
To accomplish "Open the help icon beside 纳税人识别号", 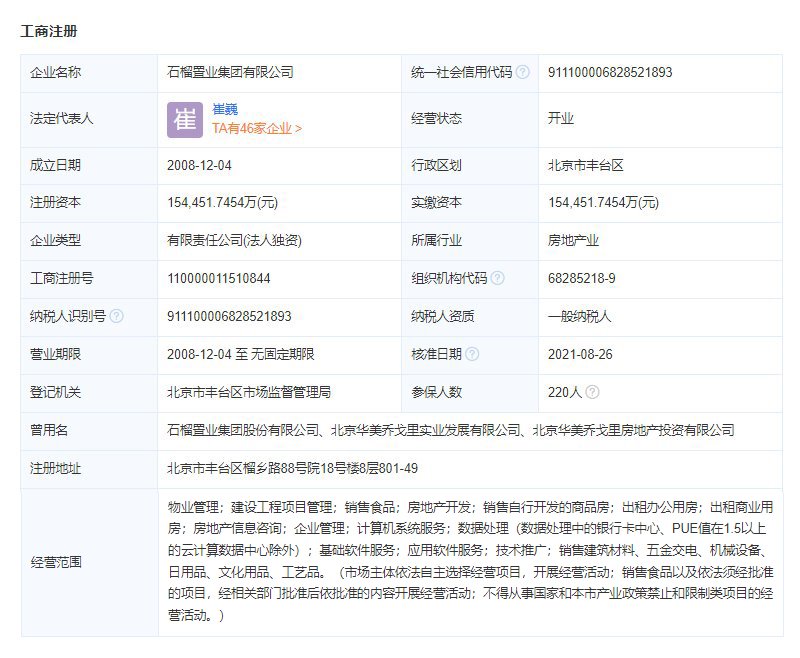I will point(116,316).
